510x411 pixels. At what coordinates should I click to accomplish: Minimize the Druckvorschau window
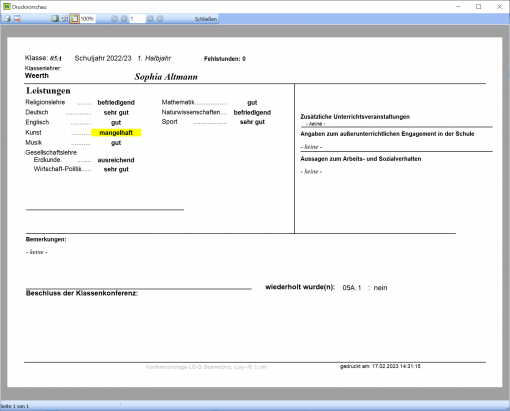click(x=458, y=6)
